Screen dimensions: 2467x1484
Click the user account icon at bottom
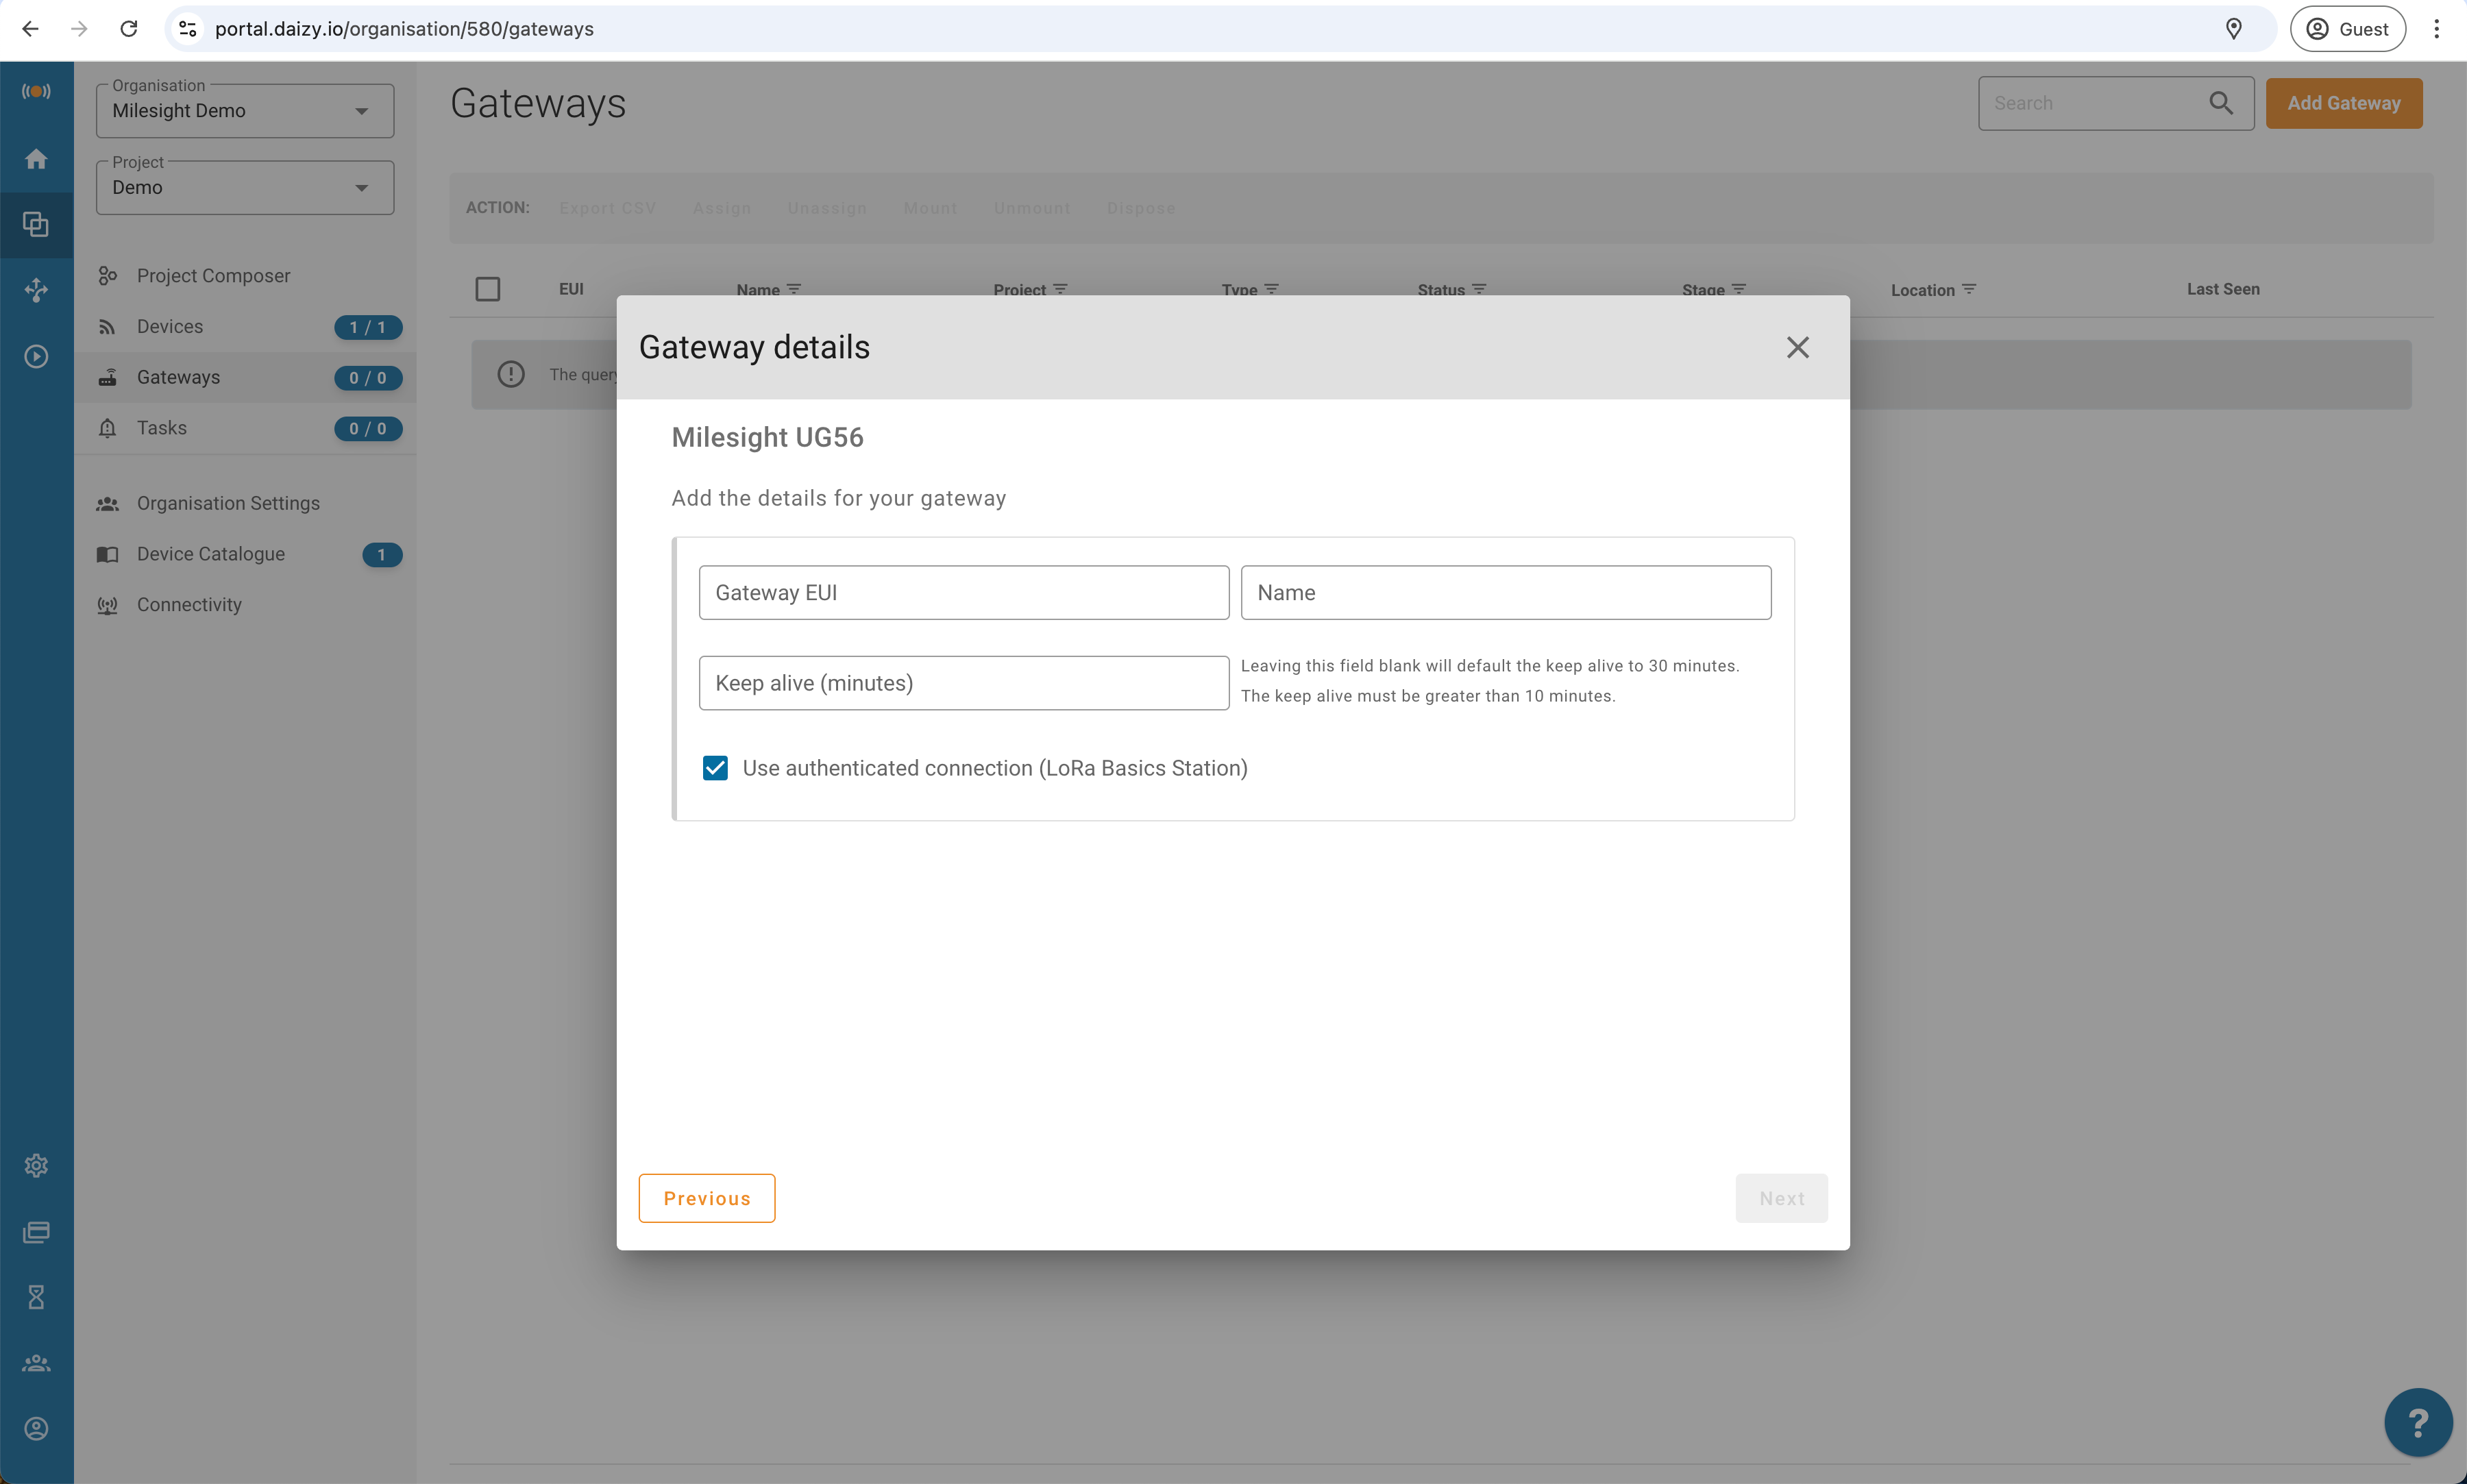click(36, 1428)
